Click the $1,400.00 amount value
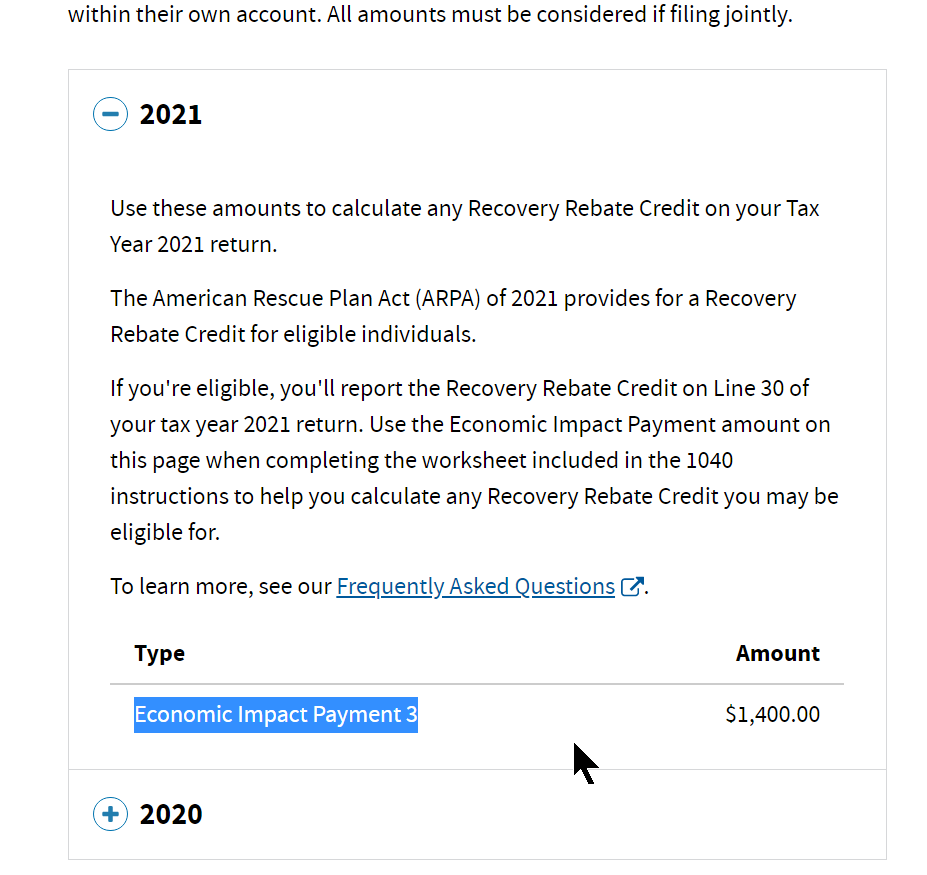The image size is (927, 875). pos(772,714)
